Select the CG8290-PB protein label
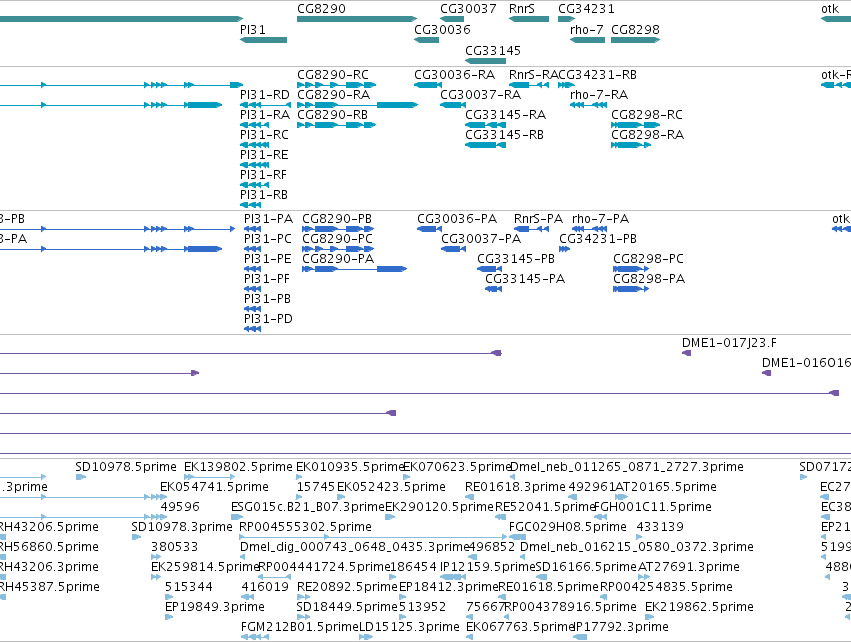This screenshot has height=642, width=851. tap(337, 219)
